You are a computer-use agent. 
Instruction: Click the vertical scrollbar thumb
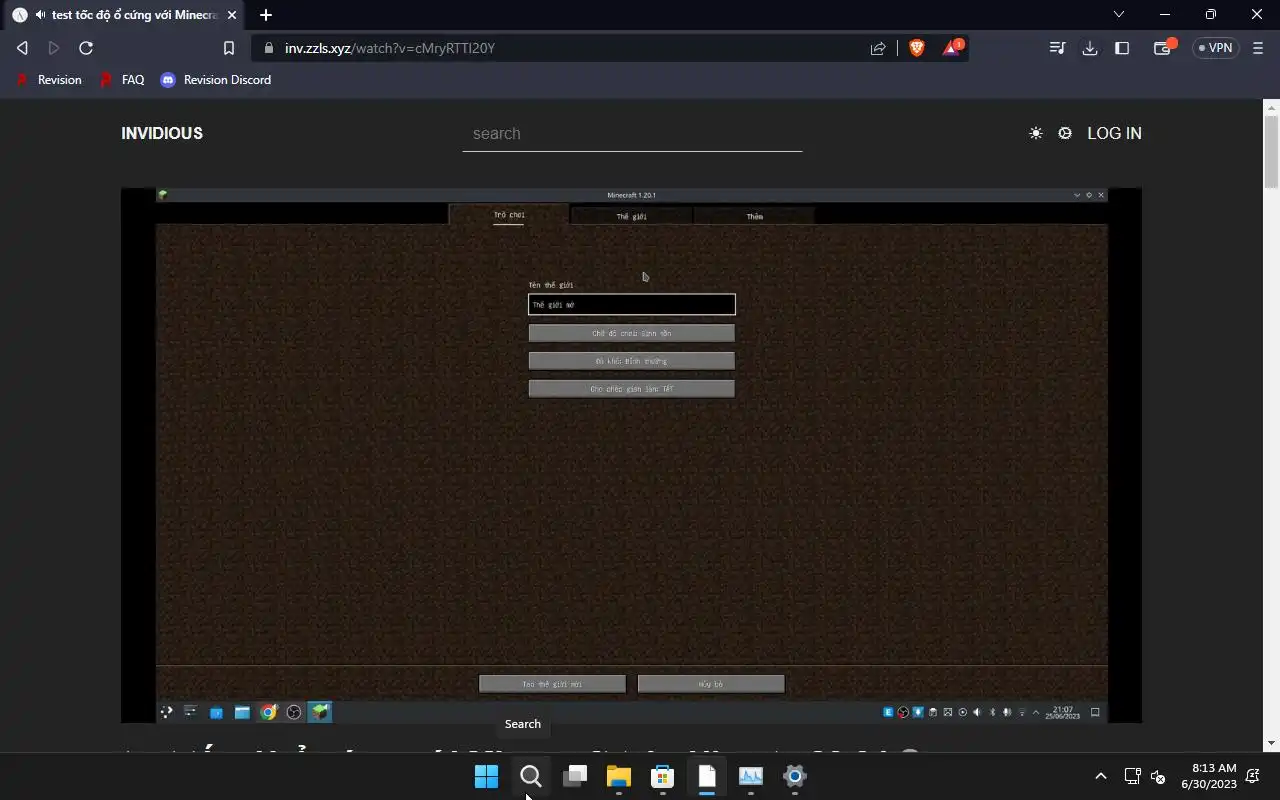[1271, 151]
